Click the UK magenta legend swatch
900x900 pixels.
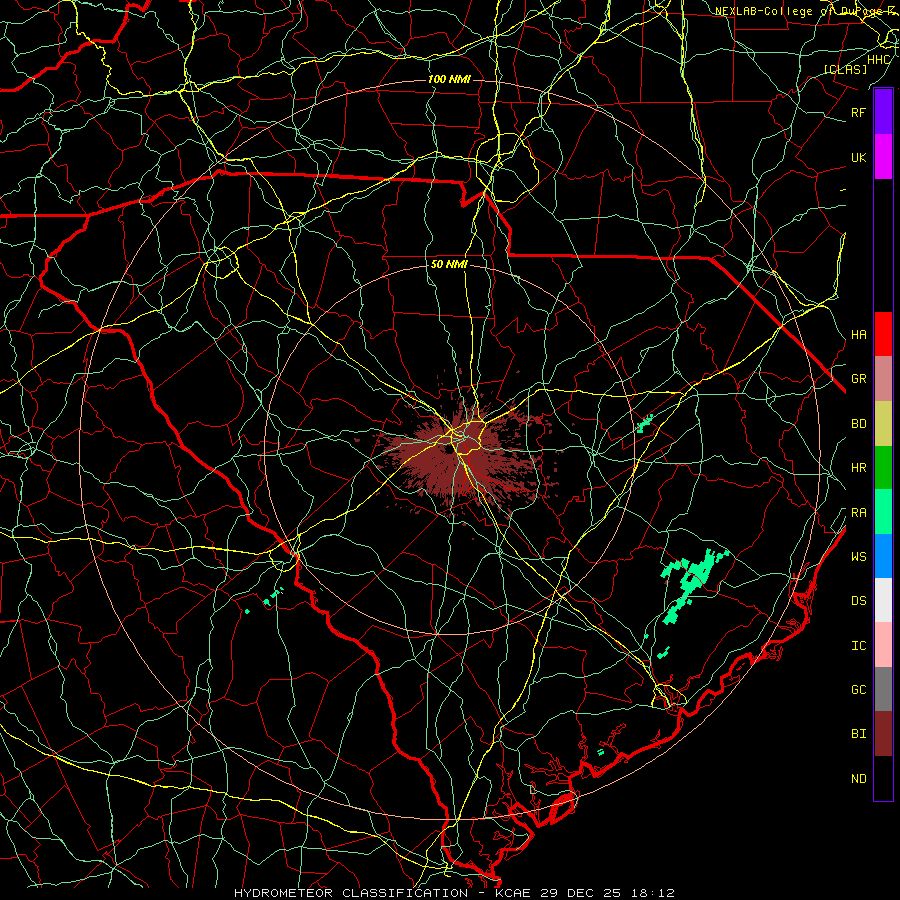point(883,157)
